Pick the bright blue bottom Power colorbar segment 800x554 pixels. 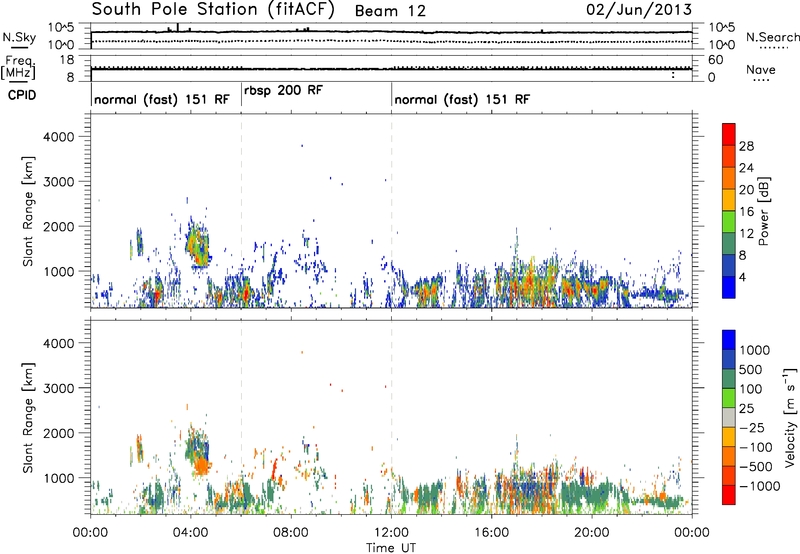[x=729, y=287]
